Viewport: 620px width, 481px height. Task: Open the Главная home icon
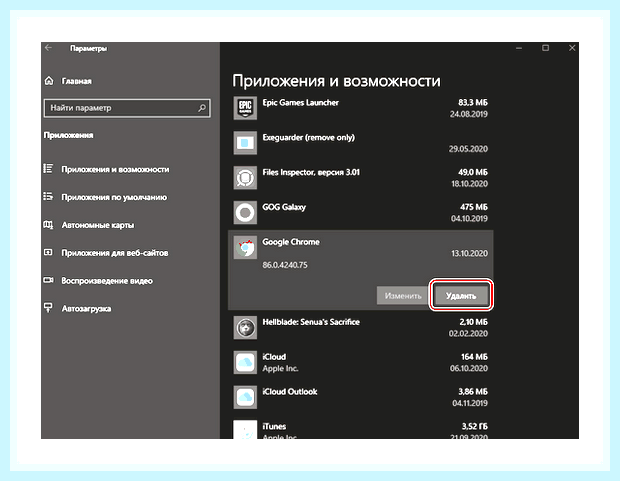coord(49,81)
